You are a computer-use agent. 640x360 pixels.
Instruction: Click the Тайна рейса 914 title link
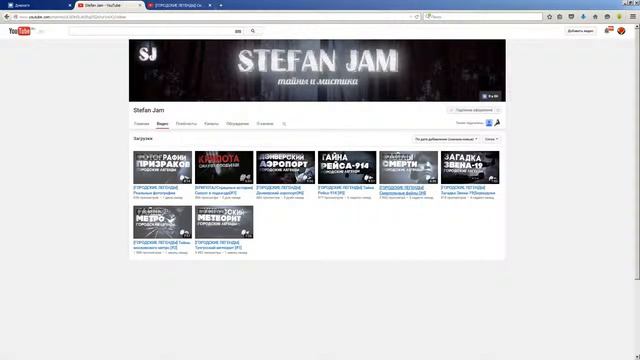[x=346, y=190]
